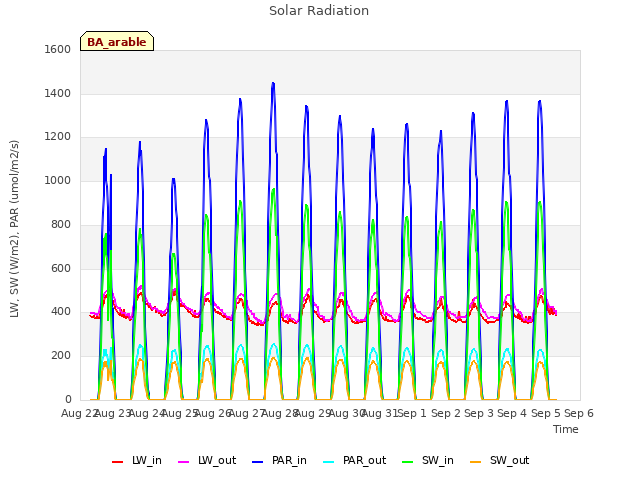This screenshot has height=480, width=640.
Task: Click the orange SW_out legend color marker
Action: tap(475, 462)
